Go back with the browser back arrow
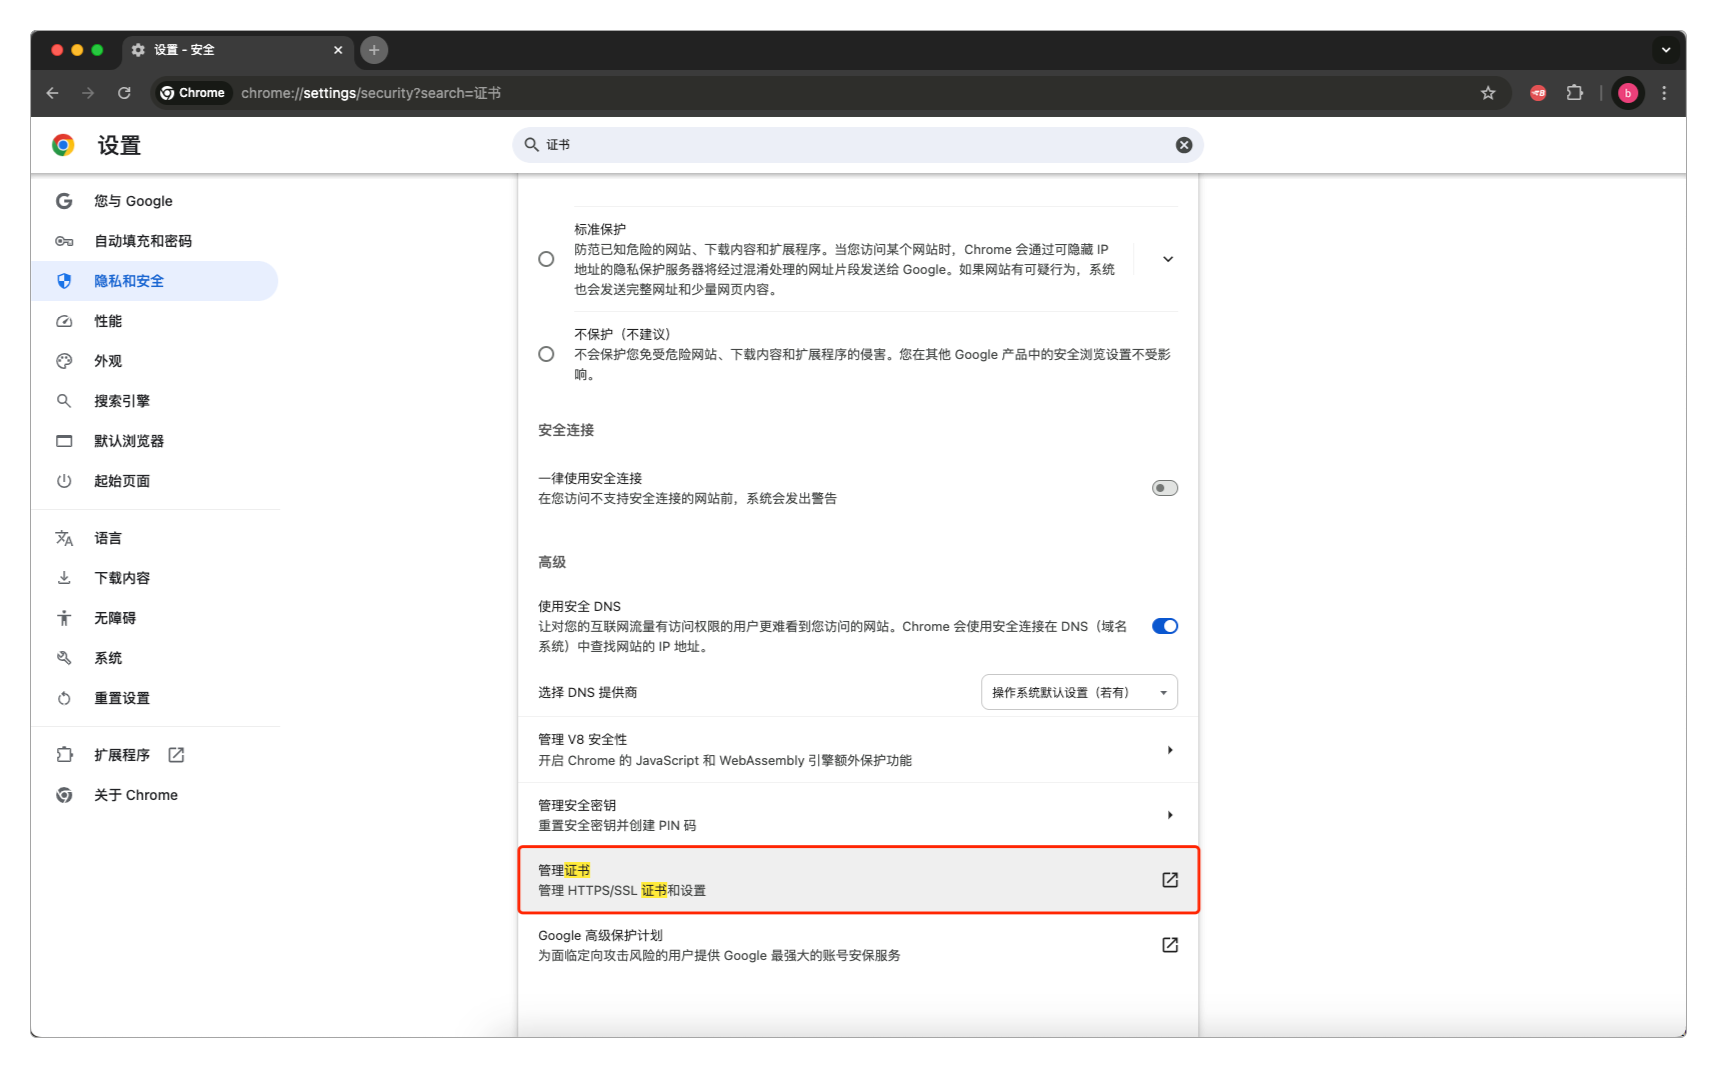 click(52, 93)
